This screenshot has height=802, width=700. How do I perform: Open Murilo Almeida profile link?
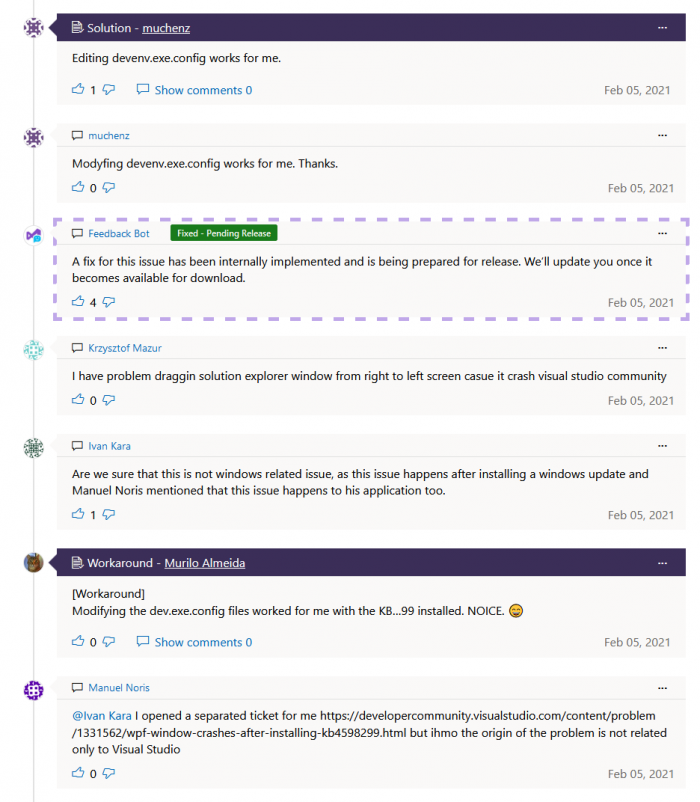(204, 563)
